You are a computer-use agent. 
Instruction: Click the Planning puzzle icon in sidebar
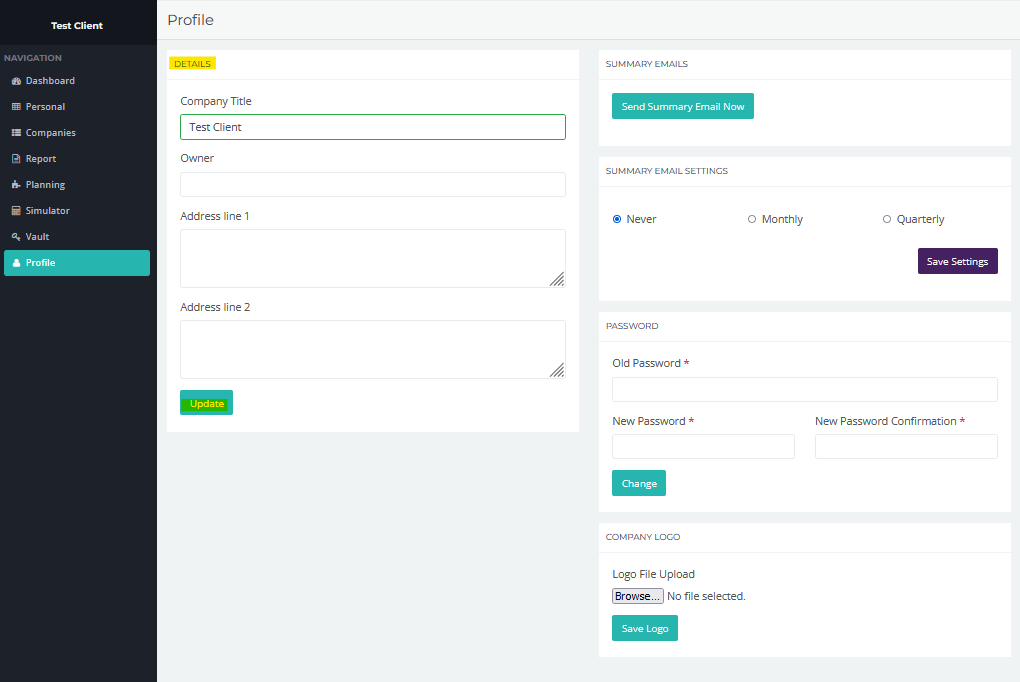(16, 185)
